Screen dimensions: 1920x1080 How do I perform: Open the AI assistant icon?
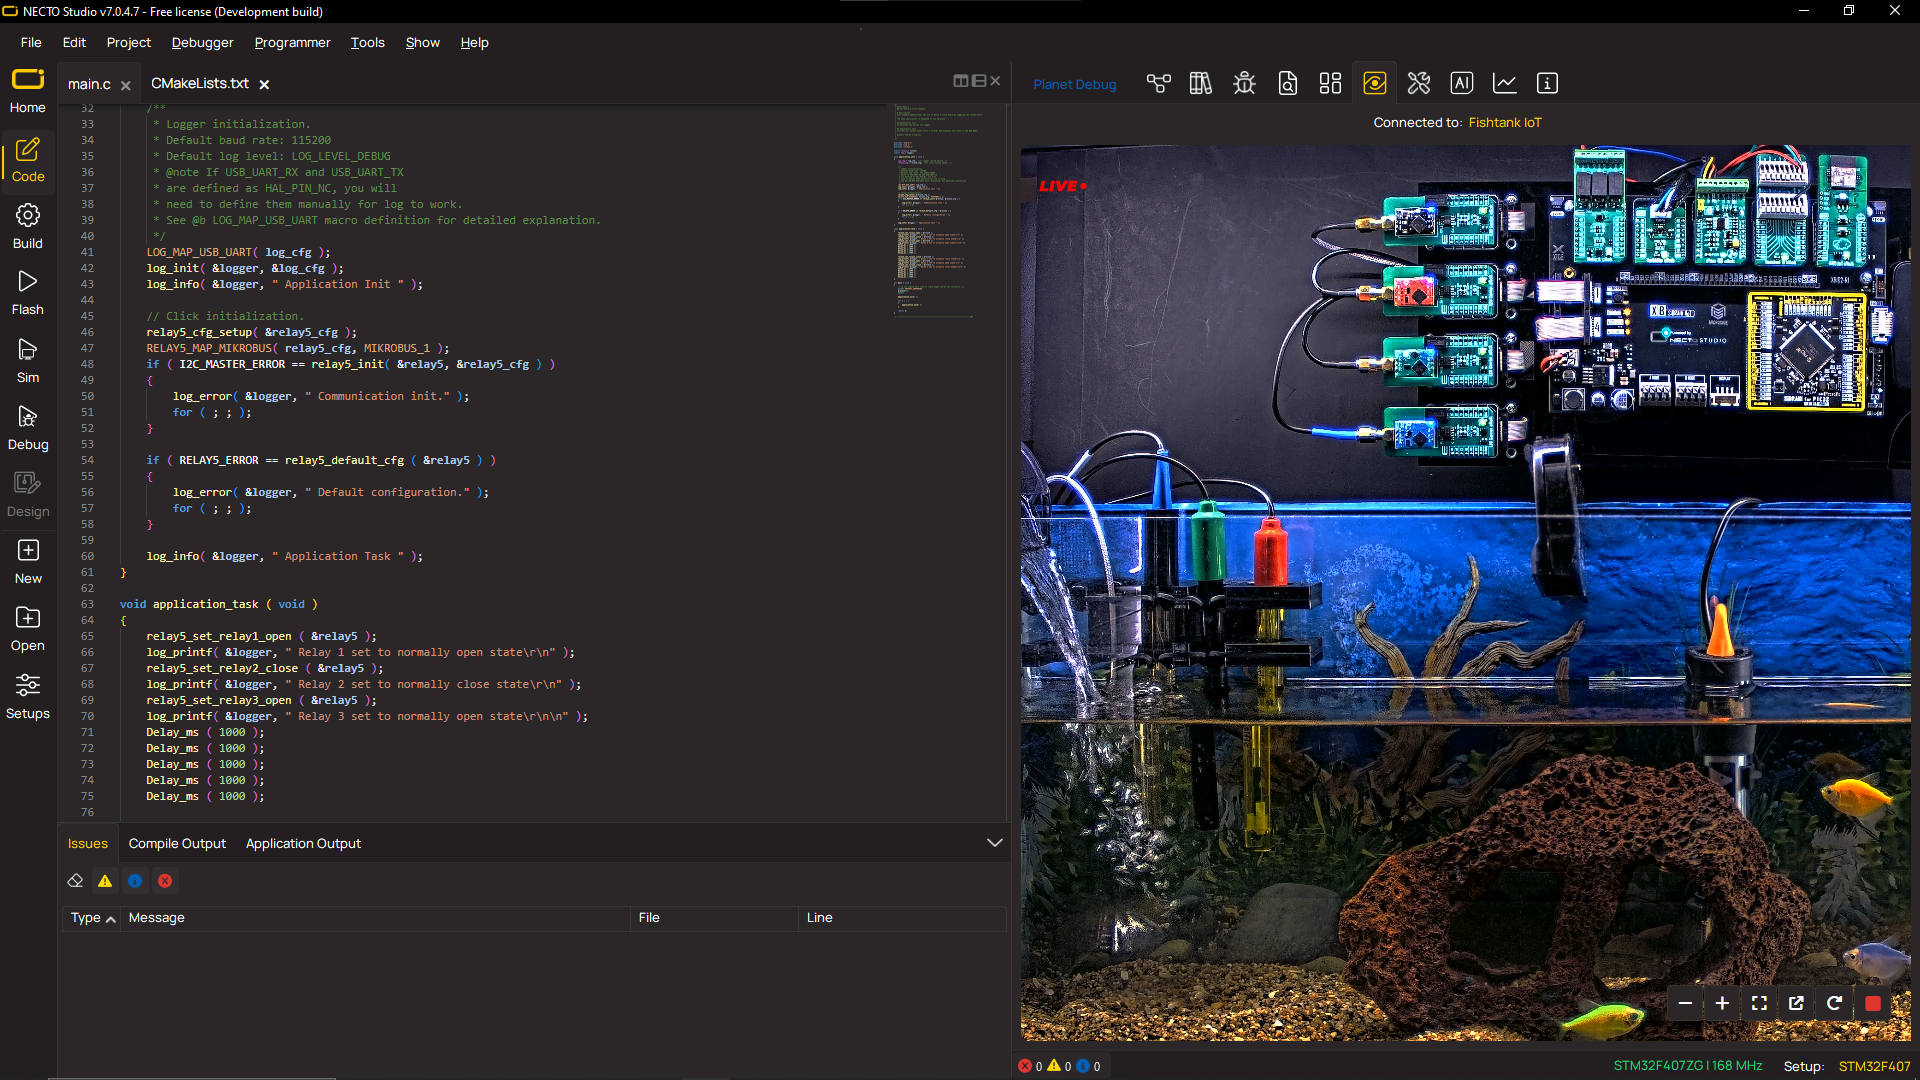pos(1462,84)
